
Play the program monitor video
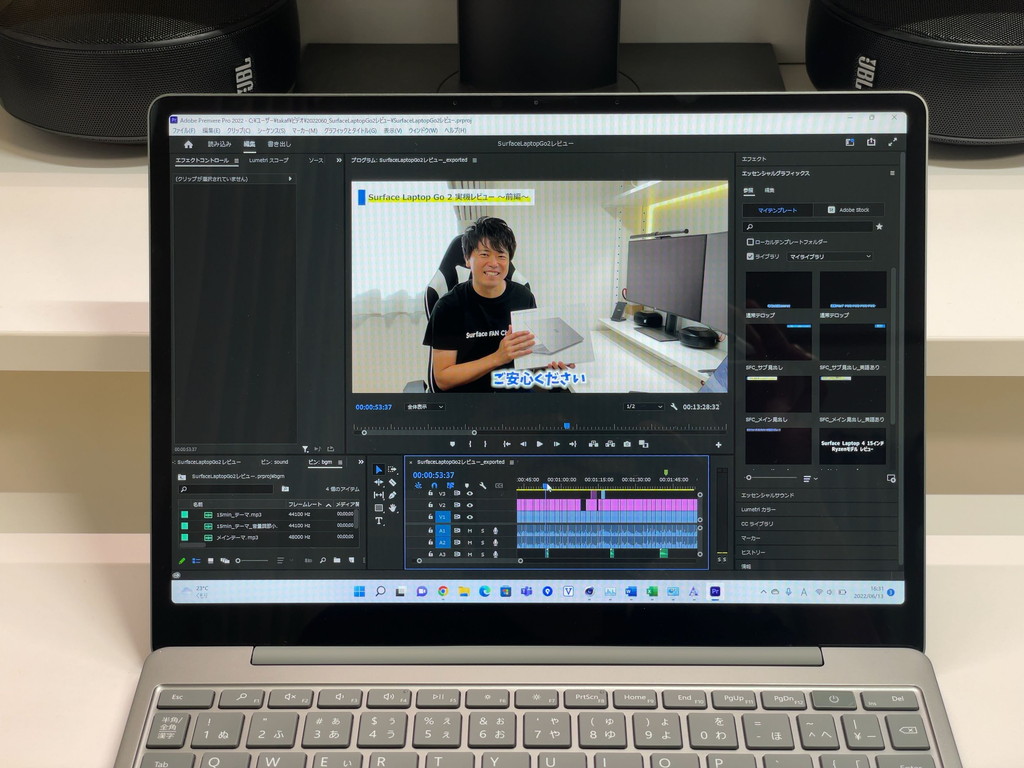point(539,444)
